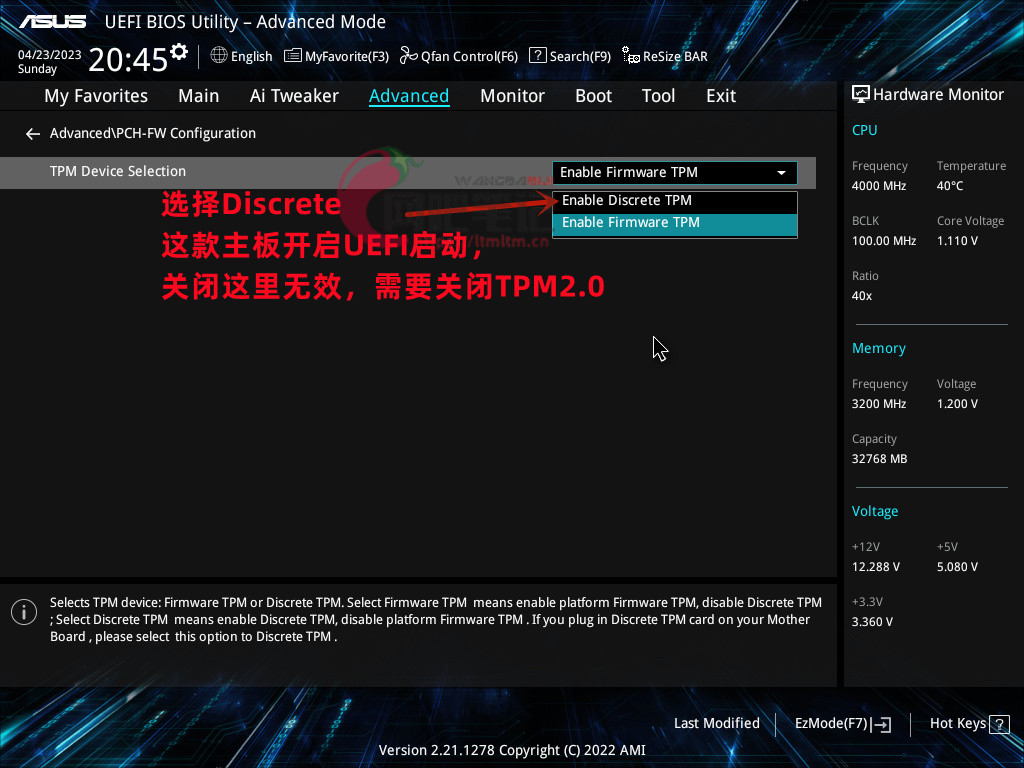Open MyFavorite(F3) from top bar
The height and width of the screenshot is (768, 1024).
(347, 57)
